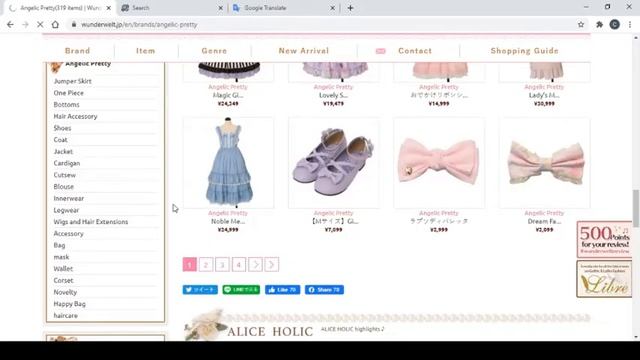
Task: Select the Angelic Pretty browser tab
Action: (60, 8)
